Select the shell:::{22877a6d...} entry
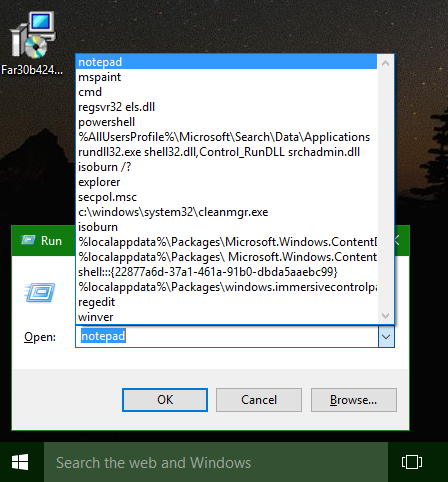The height and width of the screenshot is (482, 448). point(226,272)
